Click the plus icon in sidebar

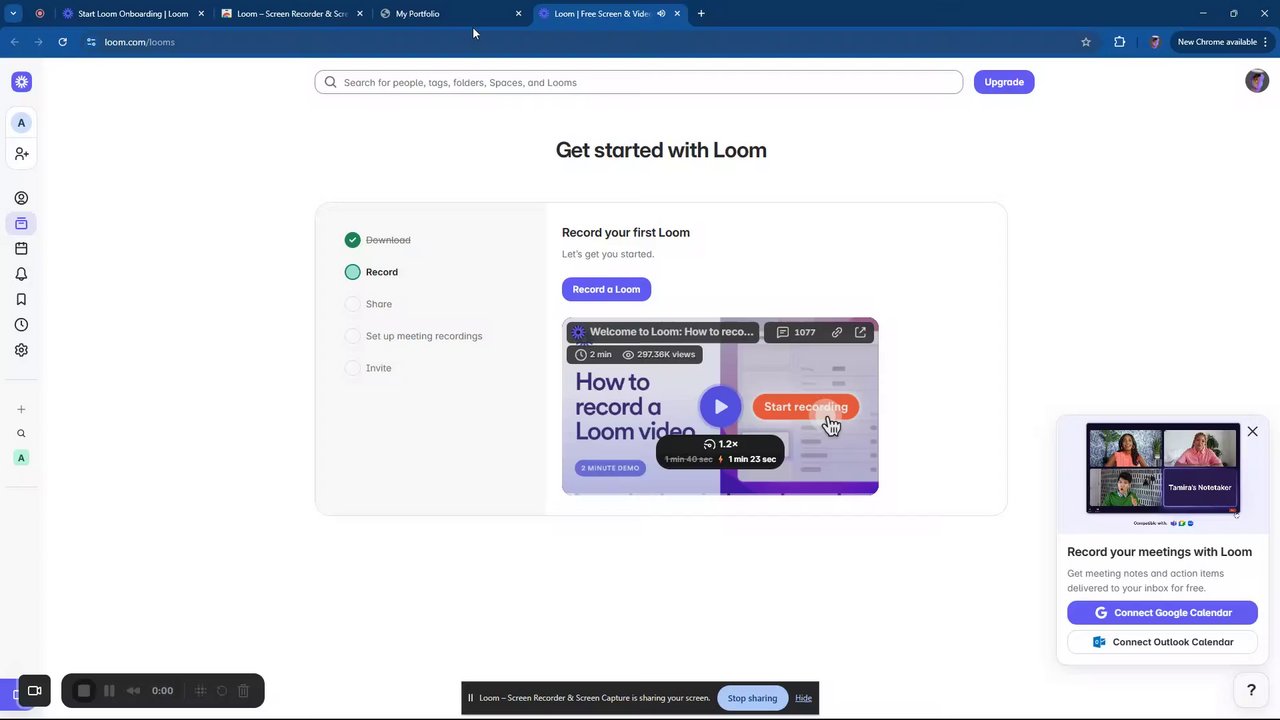pos(21,409)
